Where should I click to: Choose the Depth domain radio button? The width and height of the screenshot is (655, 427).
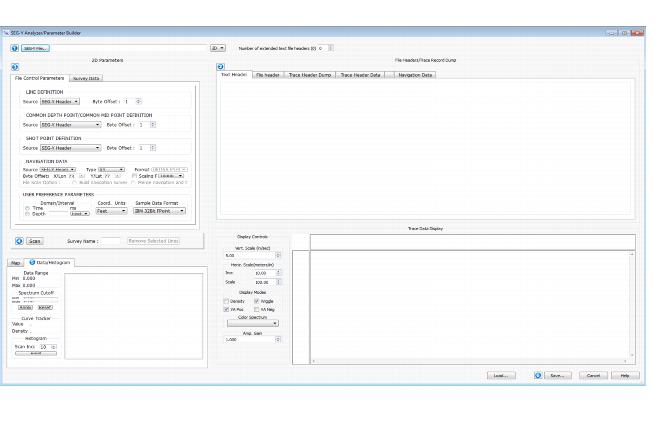tap(27, 213)
